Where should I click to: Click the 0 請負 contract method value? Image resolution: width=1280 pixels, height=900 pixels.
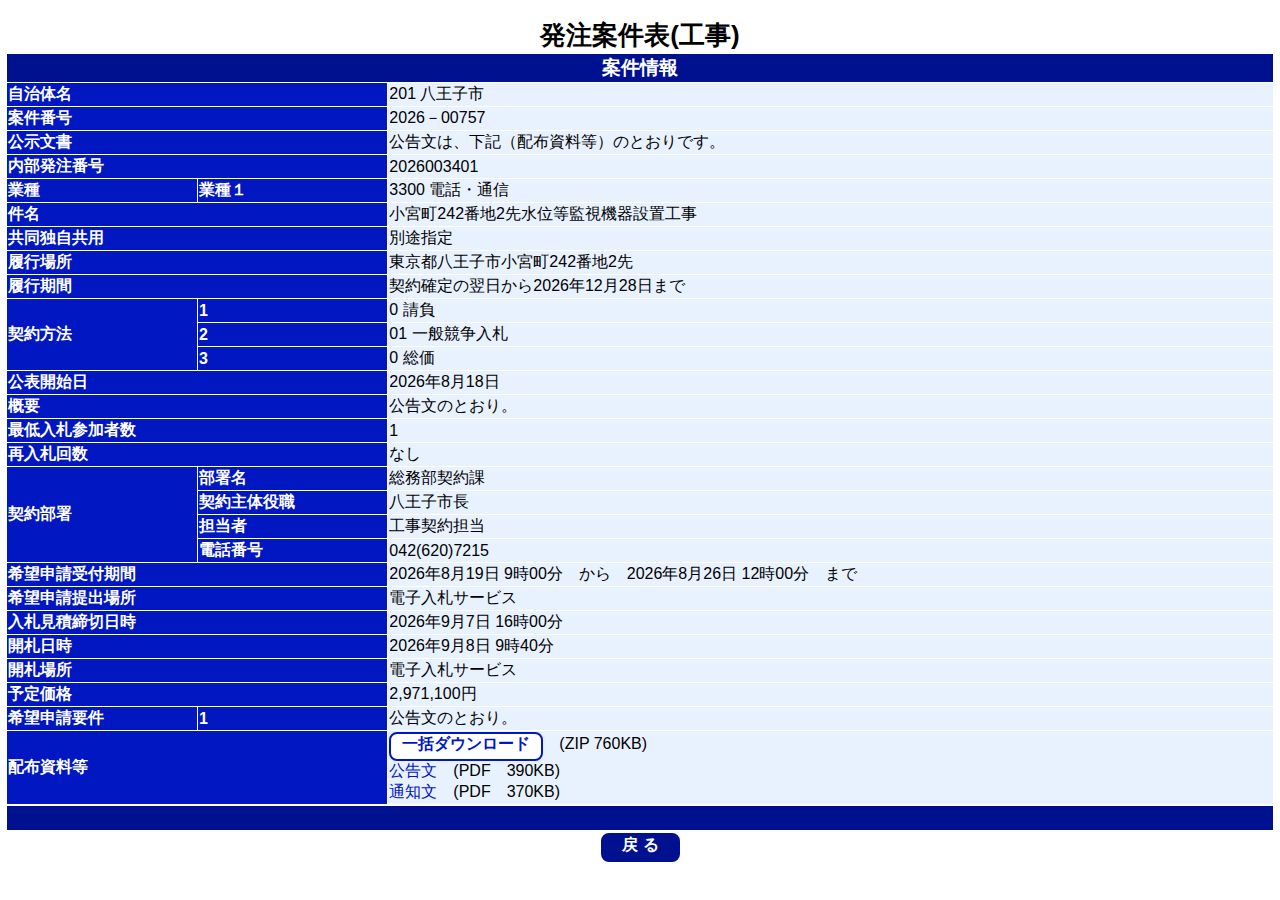click(412, 310)
